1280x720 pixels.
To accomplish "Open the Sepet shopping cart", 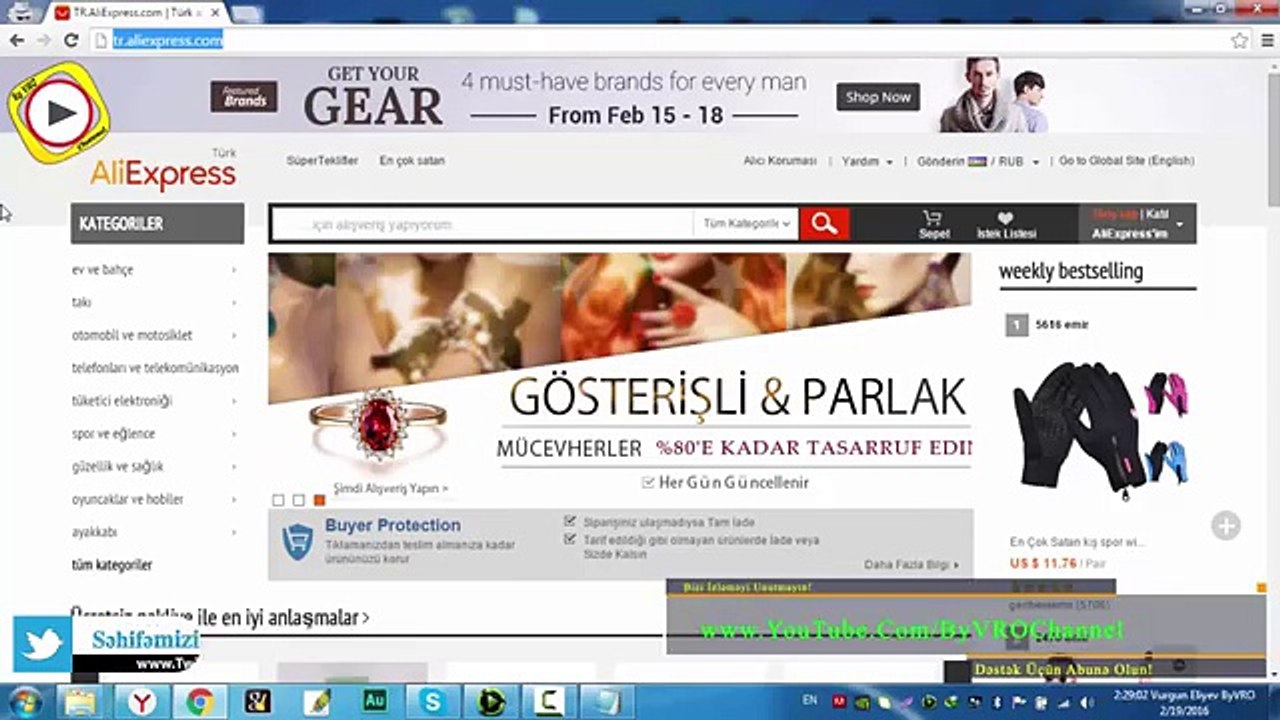I will click(x=934, y=224).
